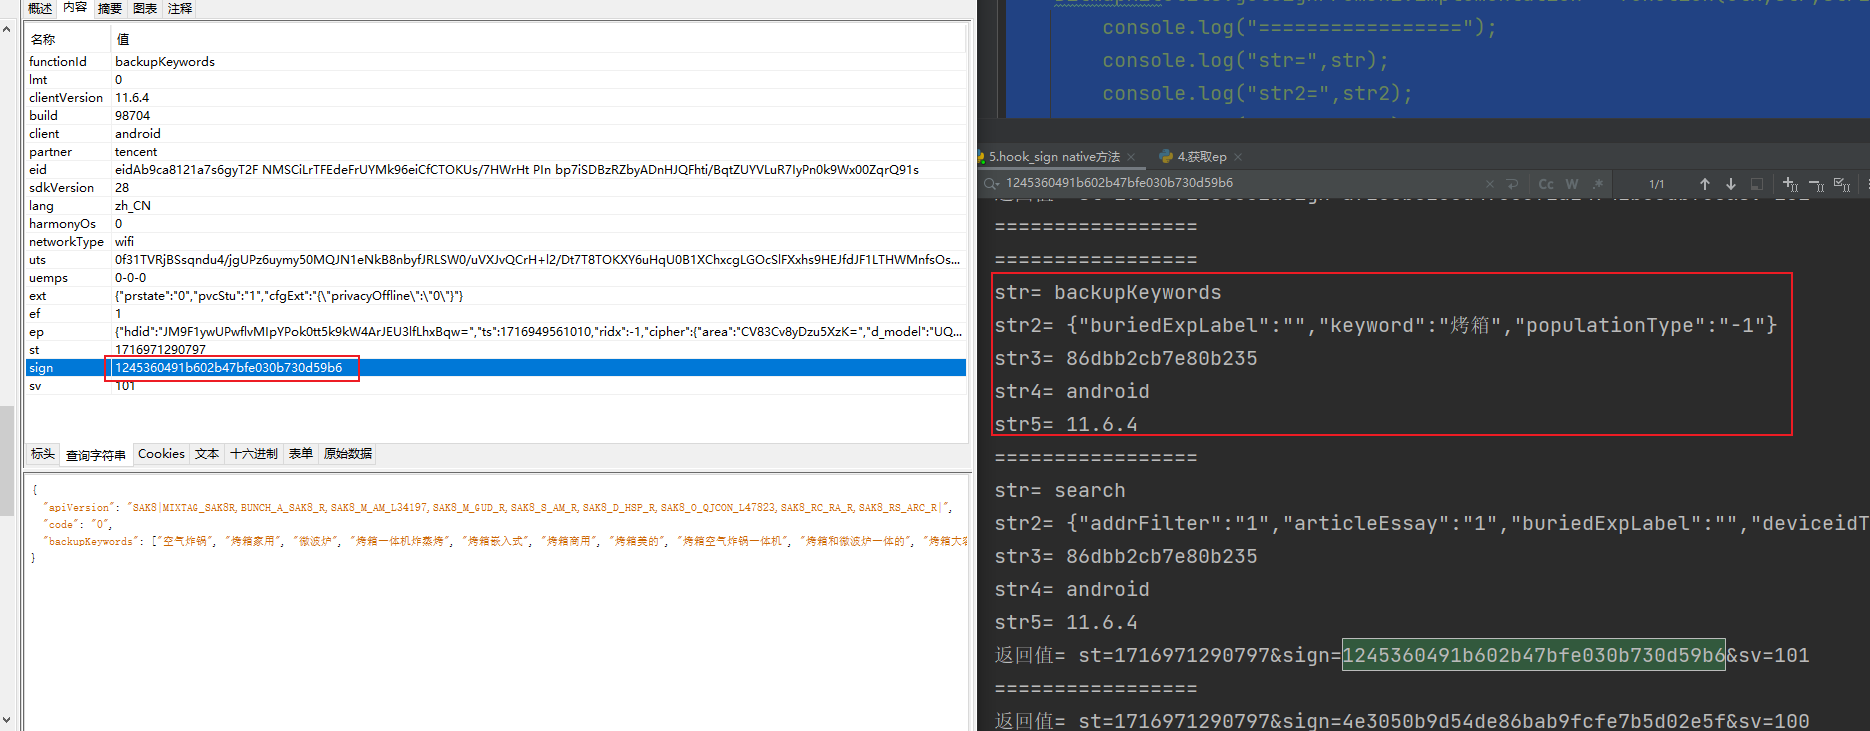Switch to Cookies bottom tab
This screenshot has width=1870, height=731.
point(161,454)
